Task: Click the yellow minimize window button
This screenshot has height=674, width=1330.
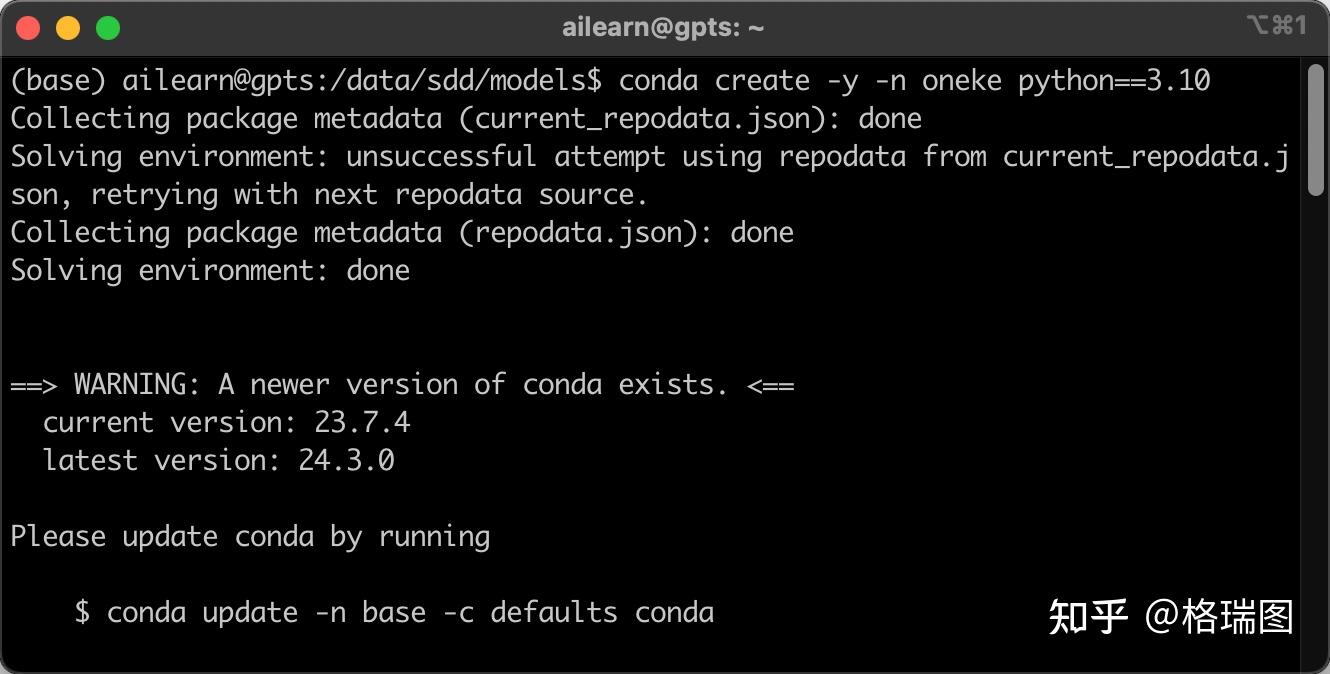Action: (68, 28)
